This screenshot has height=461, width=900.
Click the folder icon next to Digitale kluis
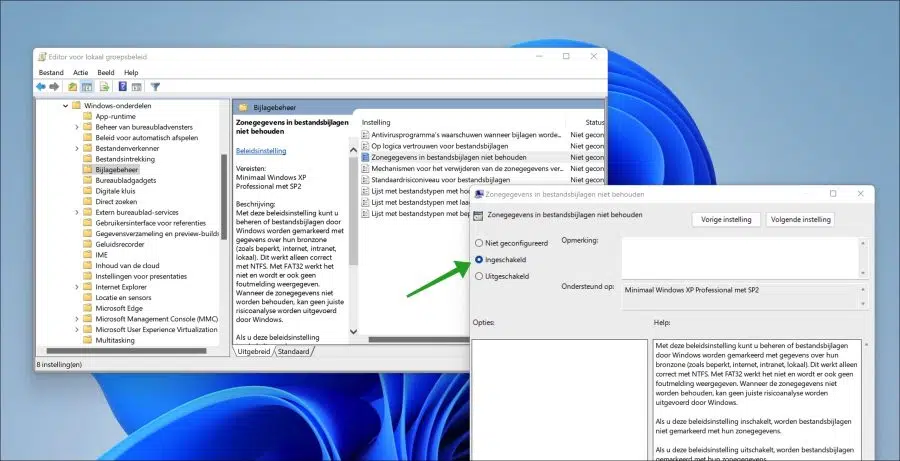click(87, 191)
